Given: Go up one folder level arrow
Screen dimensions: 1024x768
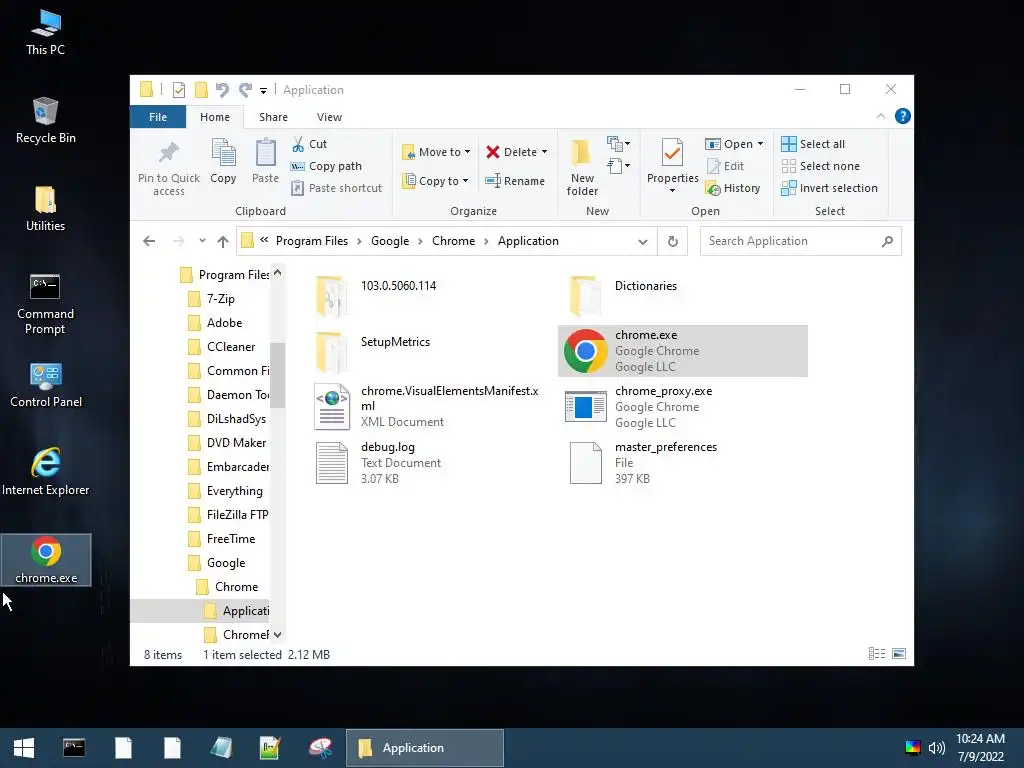Looking at the screenshot, I should pyautogui.click(x=223, y=241).
